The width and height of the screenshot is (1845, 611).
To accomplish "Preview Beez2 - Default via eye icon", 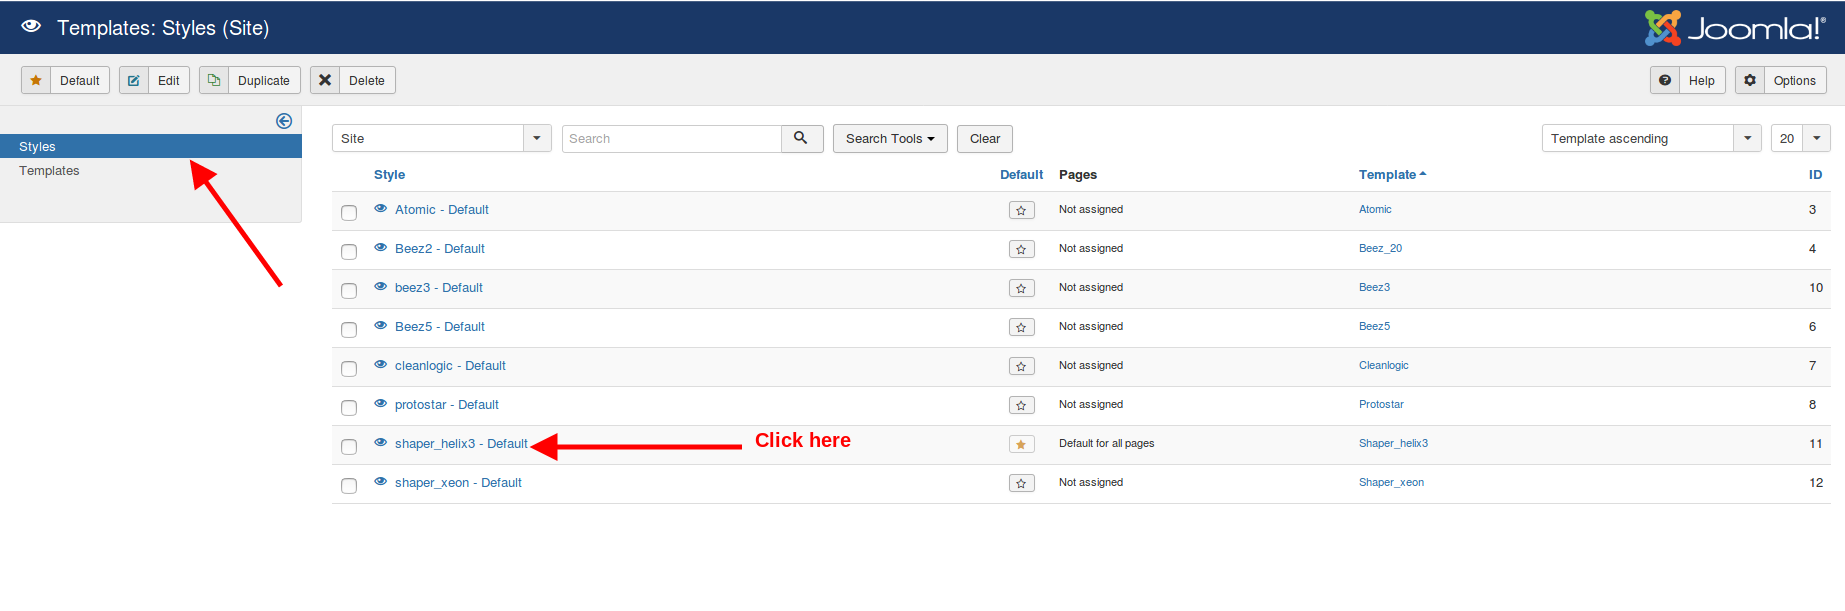I will pyautogui.click(x=380, y=247).
